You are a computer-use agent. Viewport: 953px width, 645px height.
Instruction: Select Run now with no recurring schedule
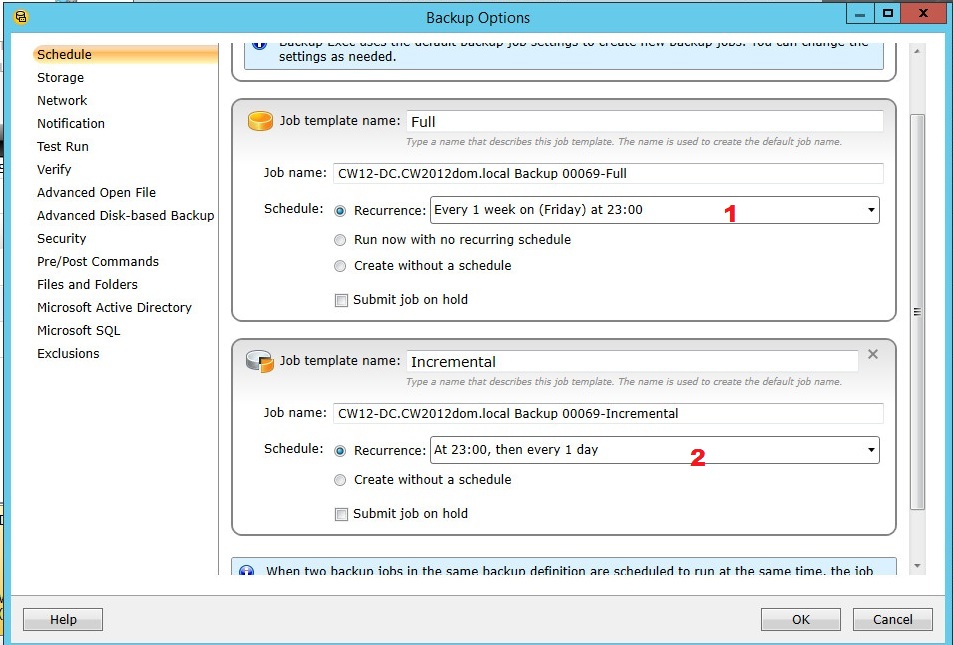[x=341, y=240]
